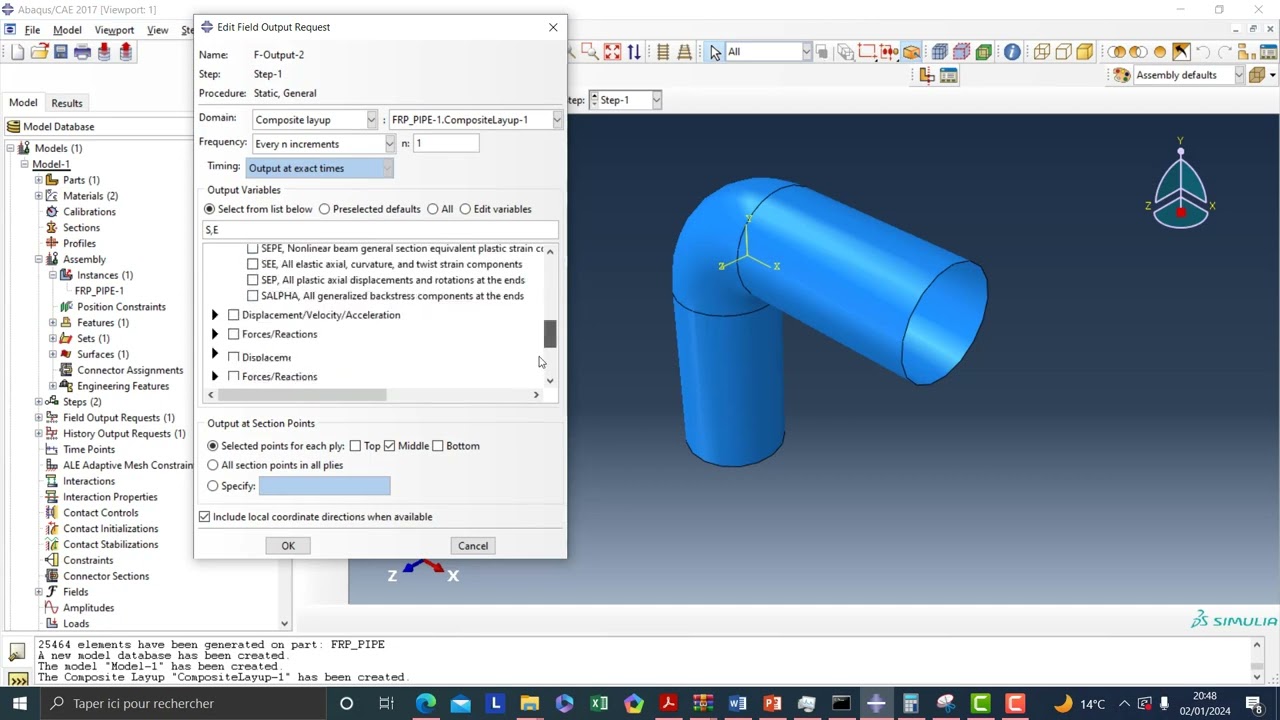The width and height of the screenshot is (1280, 720).
Task: Click the green shaded cube icon
Action: [x=984, y=52]
